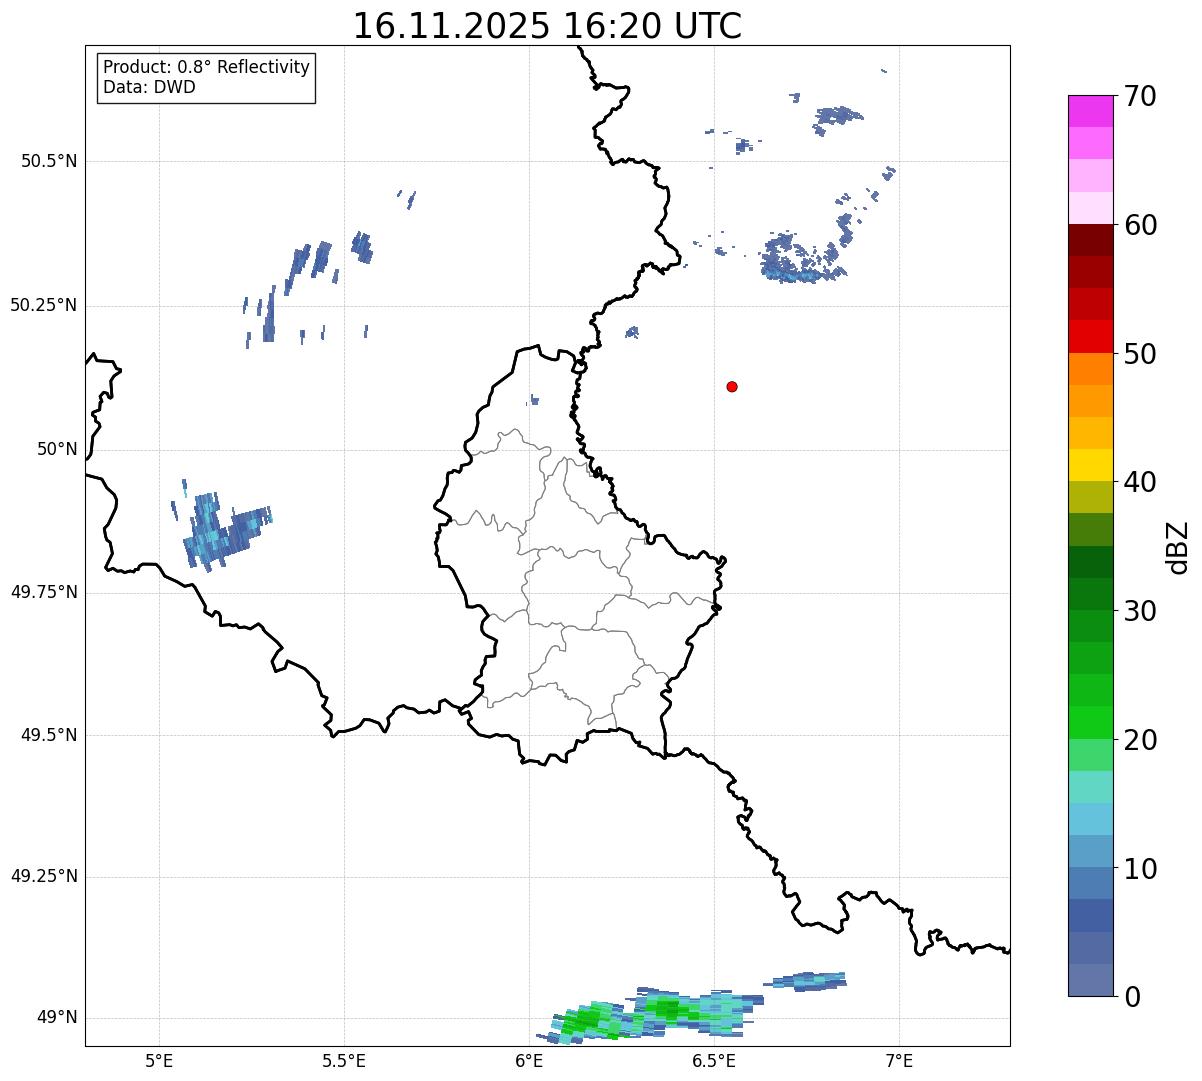Click the 5°E longitude label
Screen dimensions: 1202x1081
159,1060
